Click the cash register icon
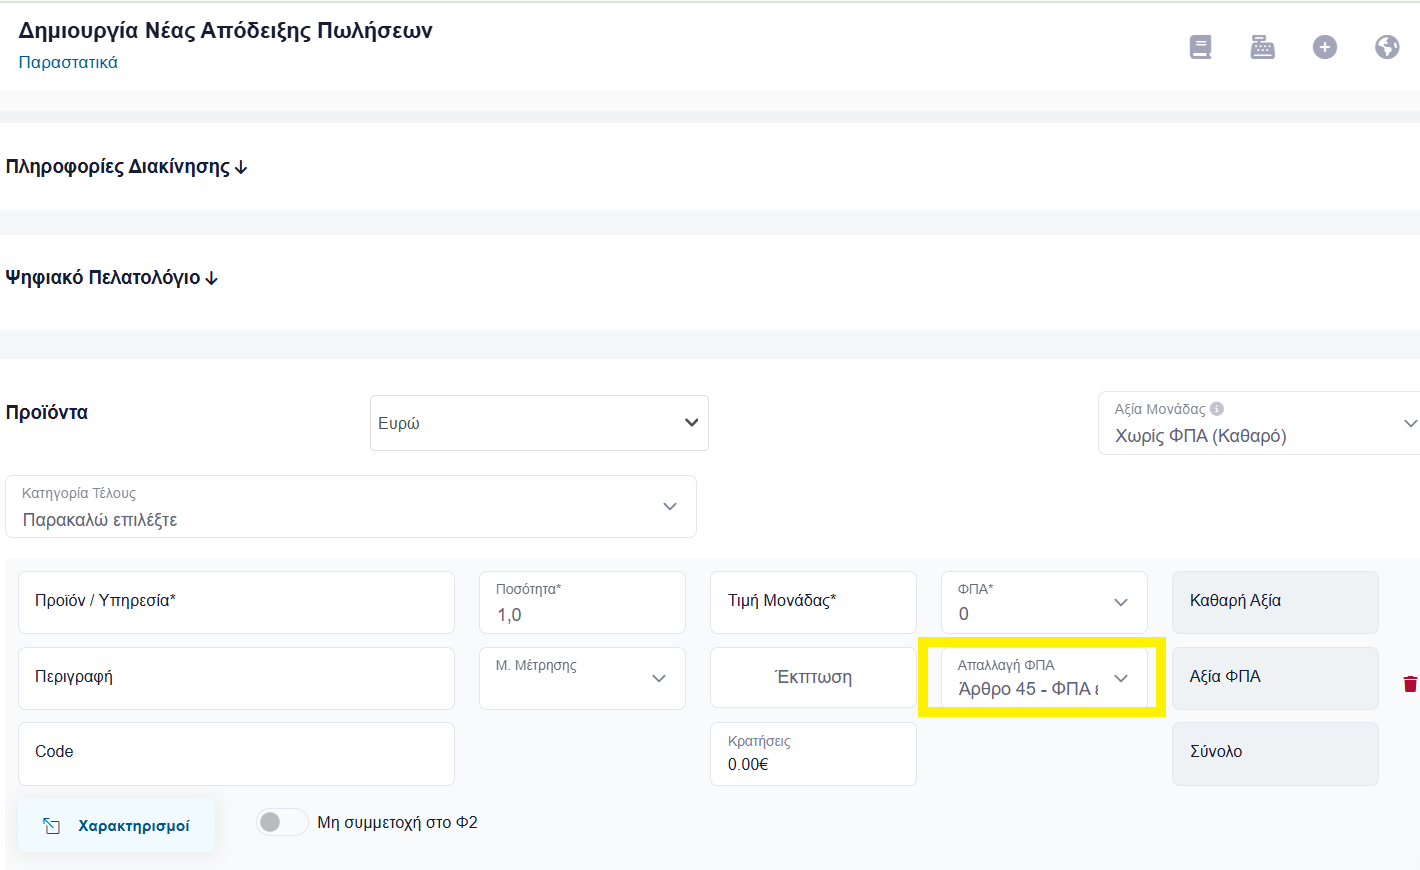This screenshot has height=870, width=1420. [1263, 47]
